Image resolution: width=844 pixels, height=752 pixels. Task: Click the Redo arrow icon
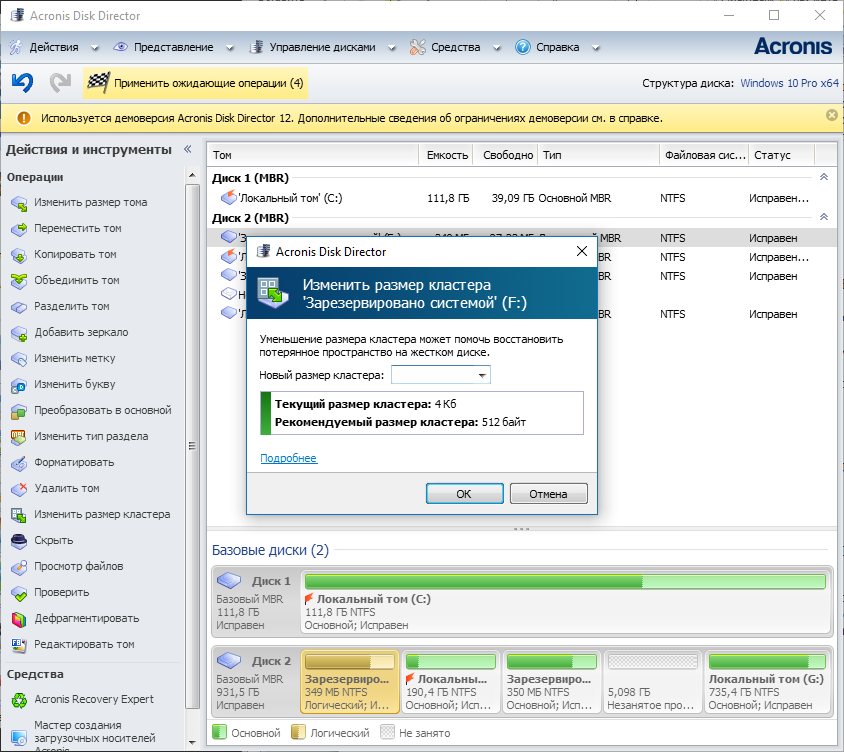point(60,82)
